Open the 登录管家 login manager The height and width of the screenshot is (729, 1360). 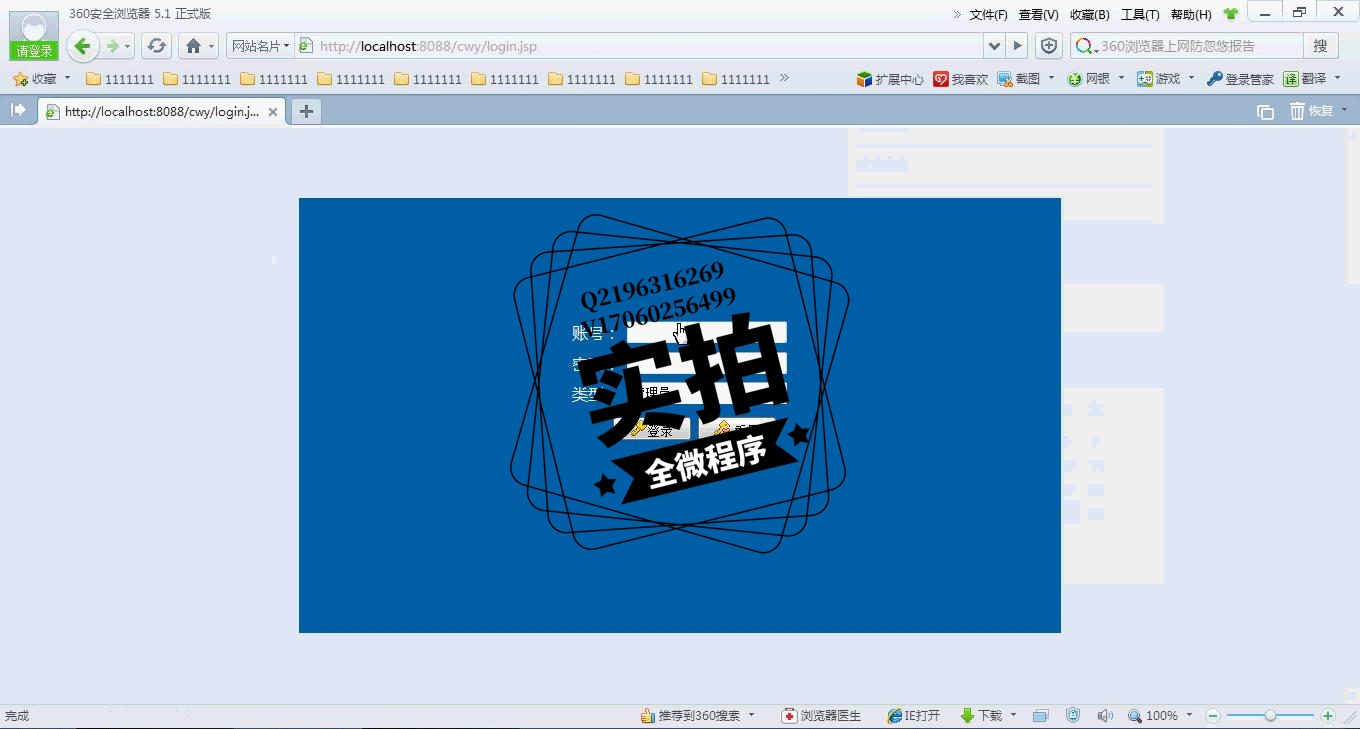click(1240, 79)
